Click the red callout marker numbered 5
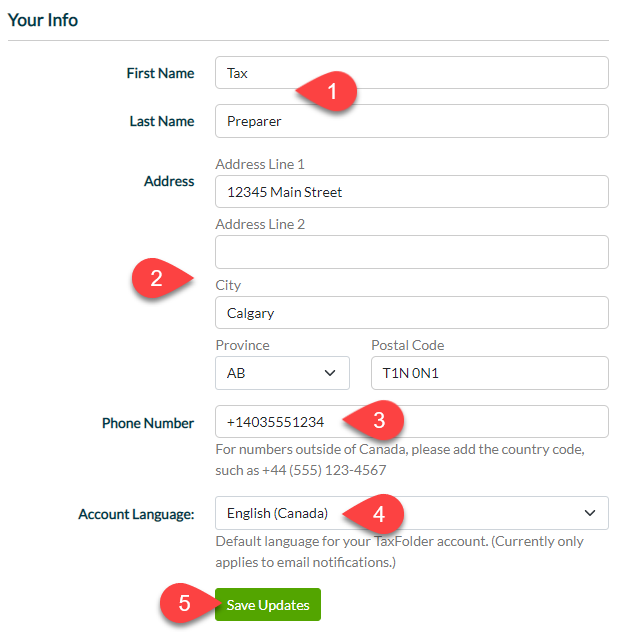 pos(190,603)
